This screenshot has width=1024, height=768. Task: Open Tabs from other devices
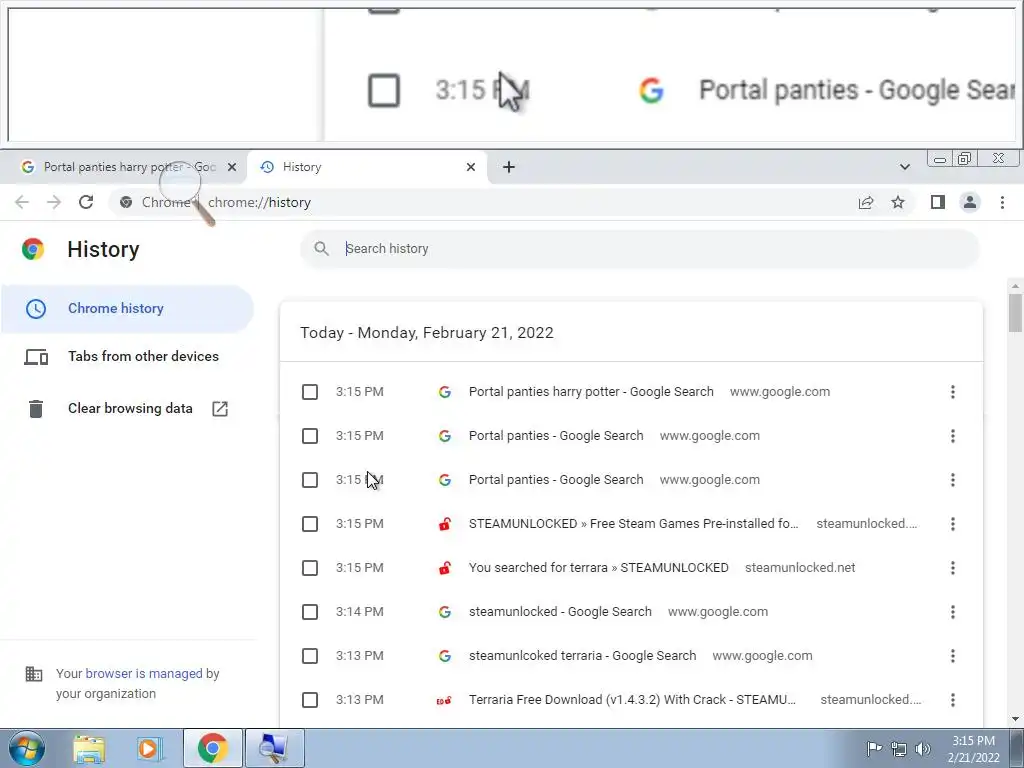click(x=127, y=357)
